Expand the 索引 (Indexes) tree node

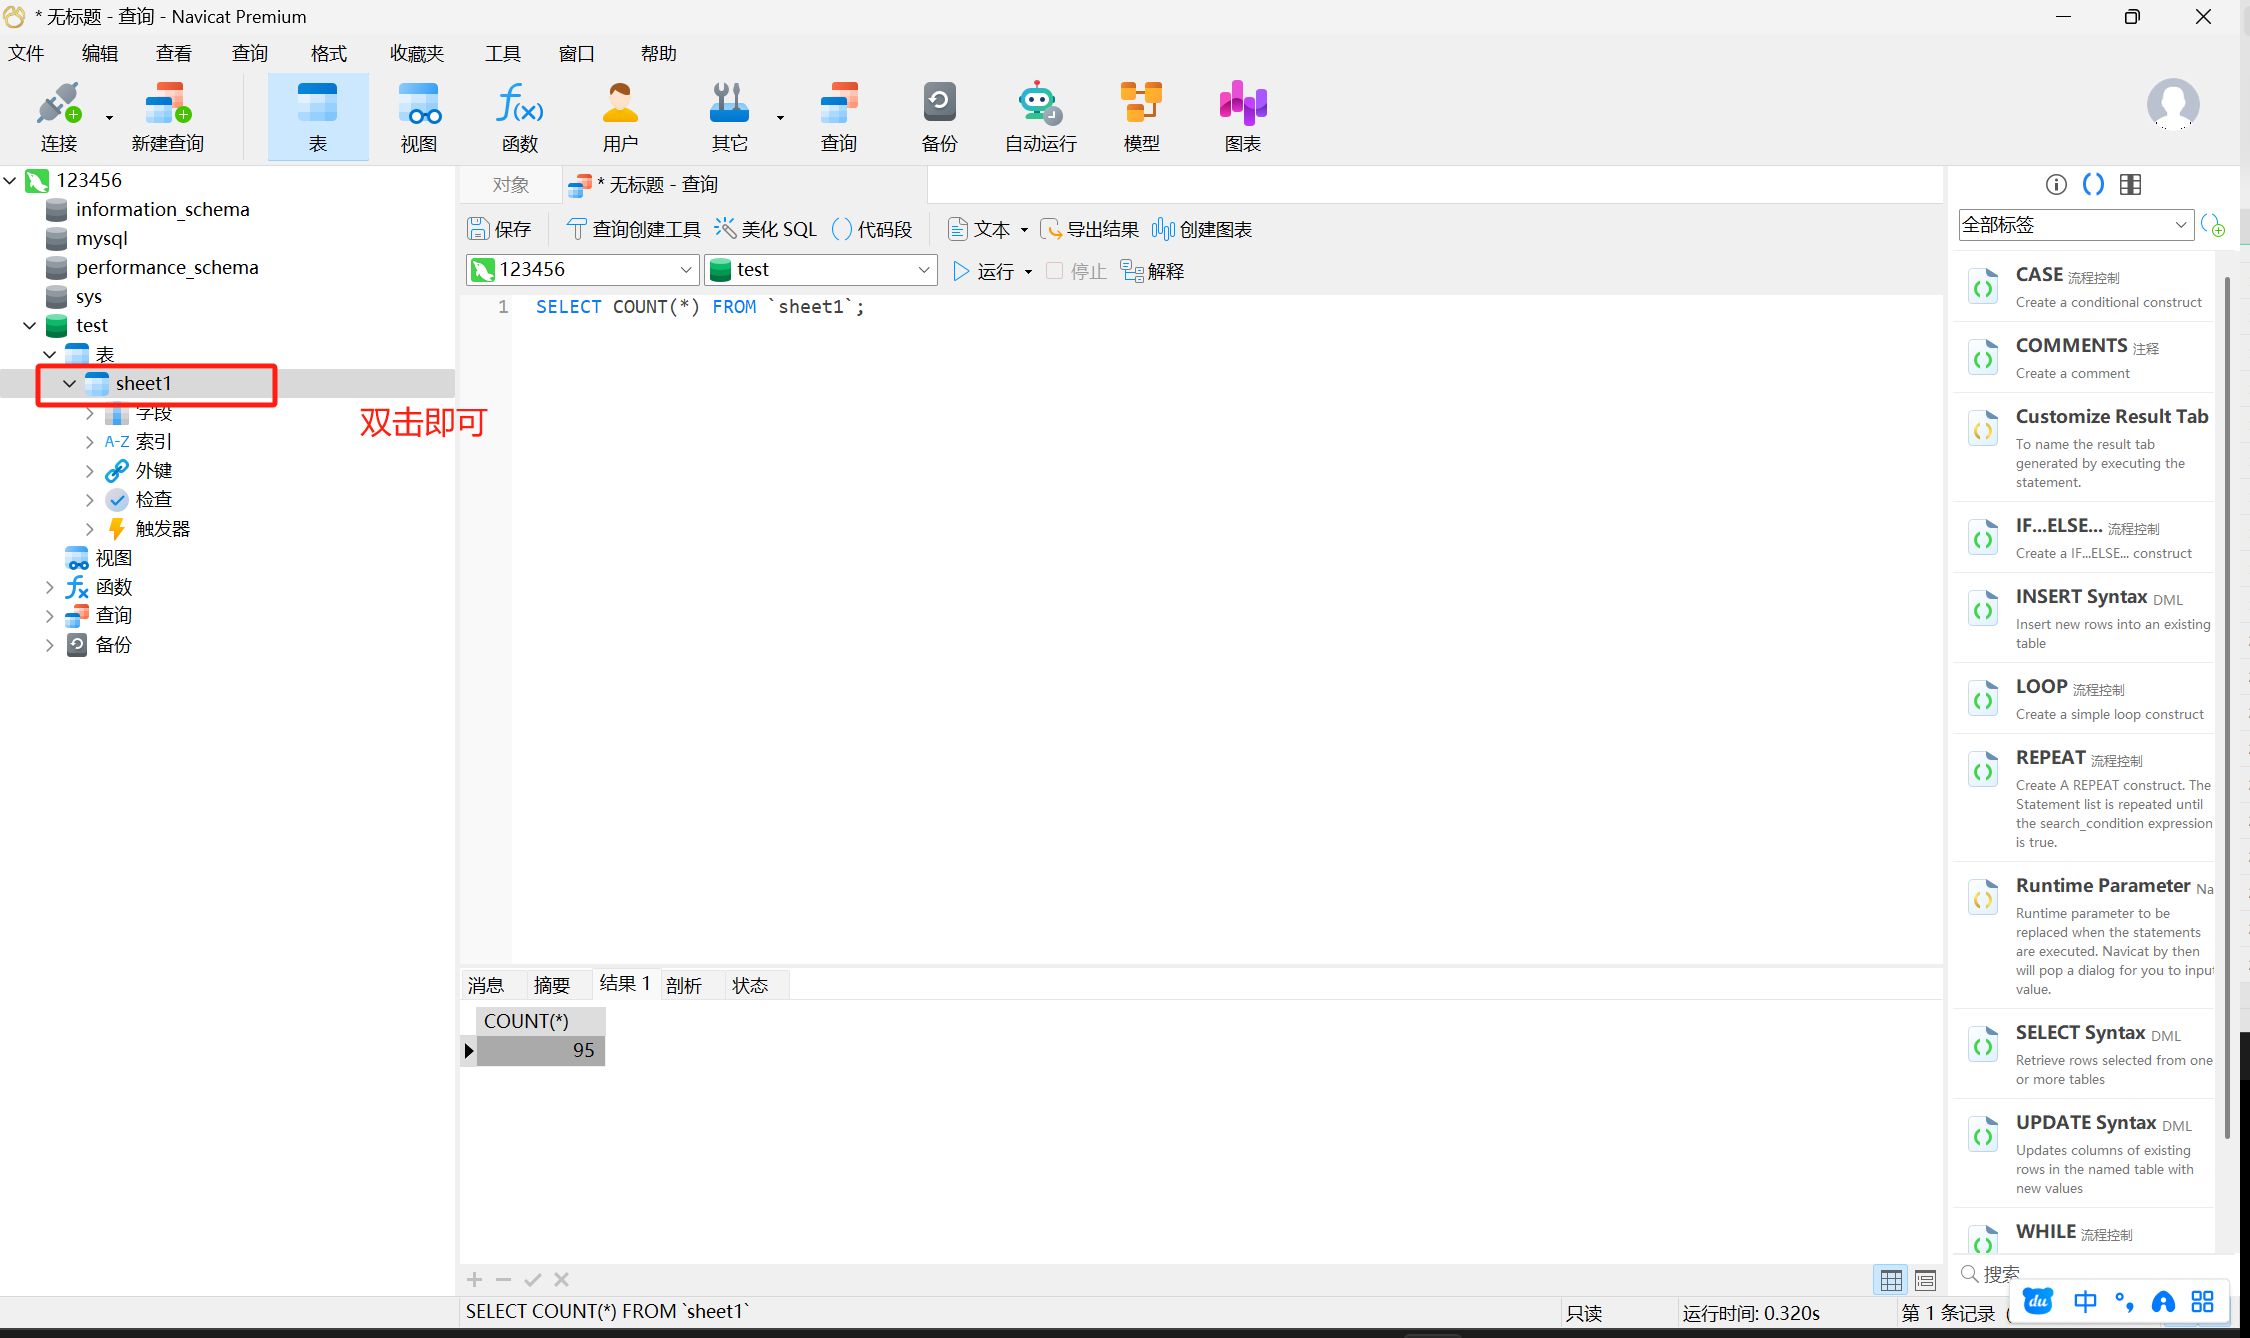click(90, 442)
